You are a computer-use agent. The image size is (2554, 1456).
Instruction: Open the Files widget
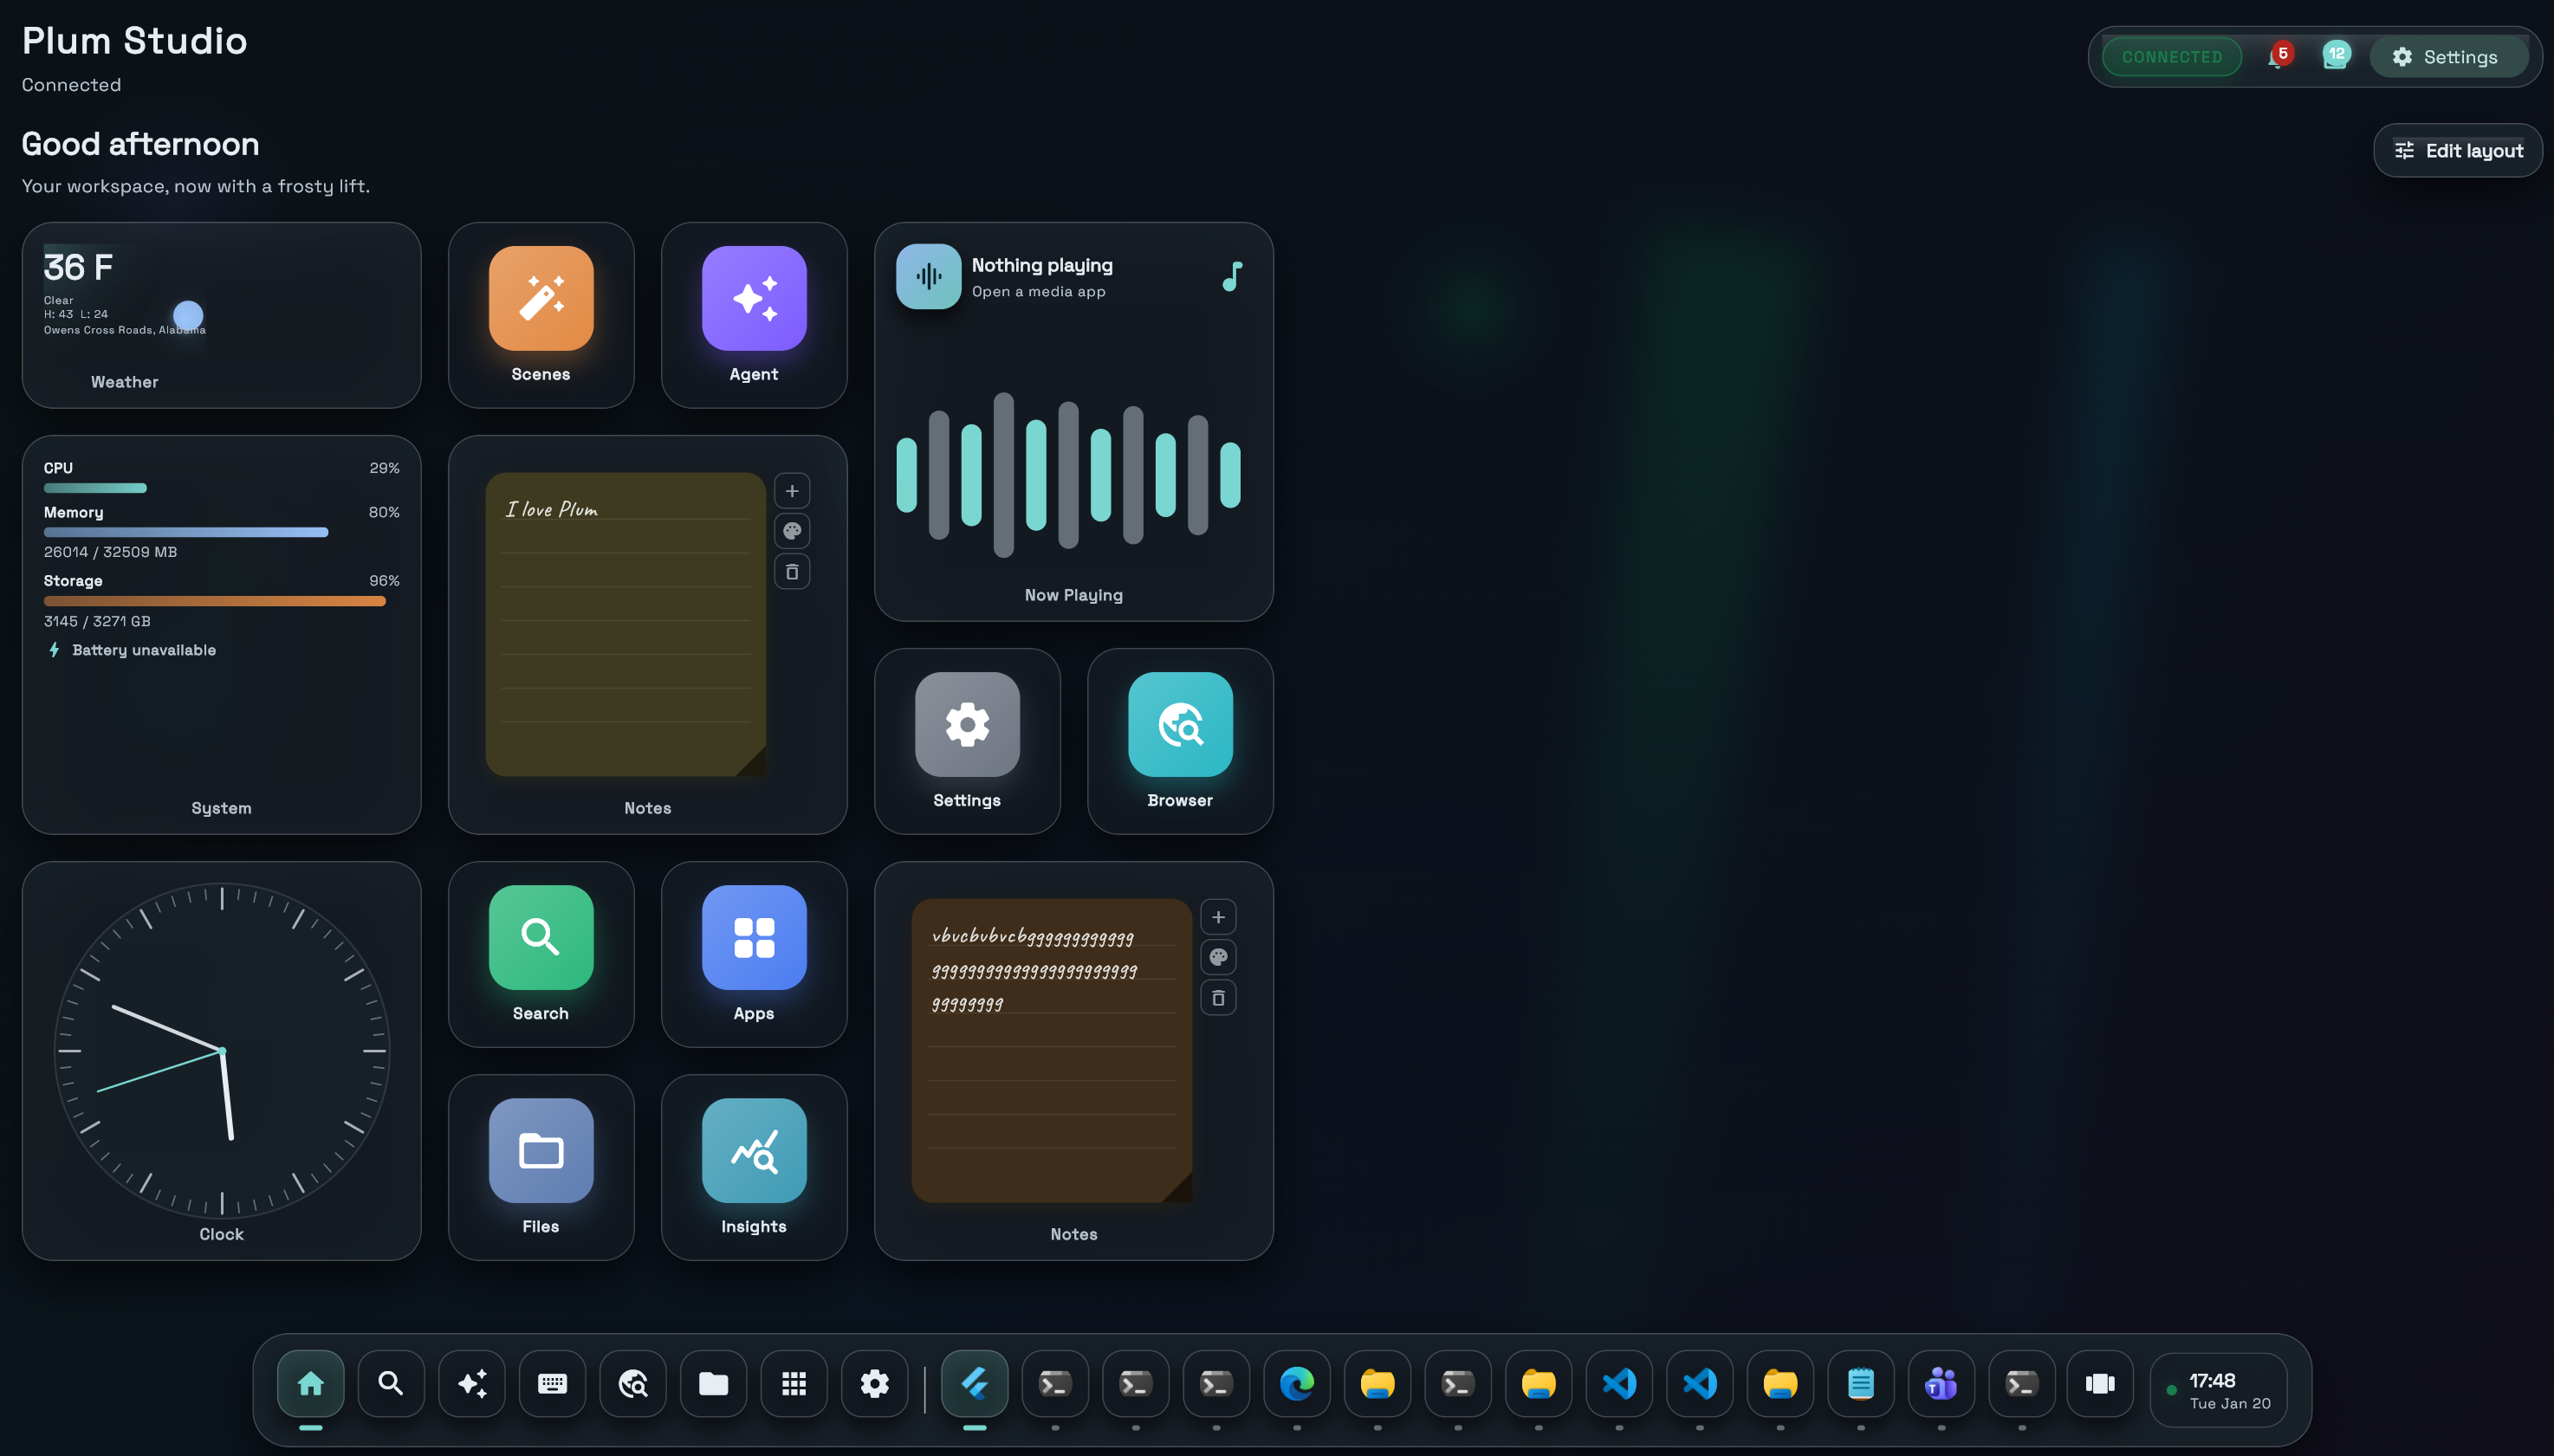pos(540,1151)
